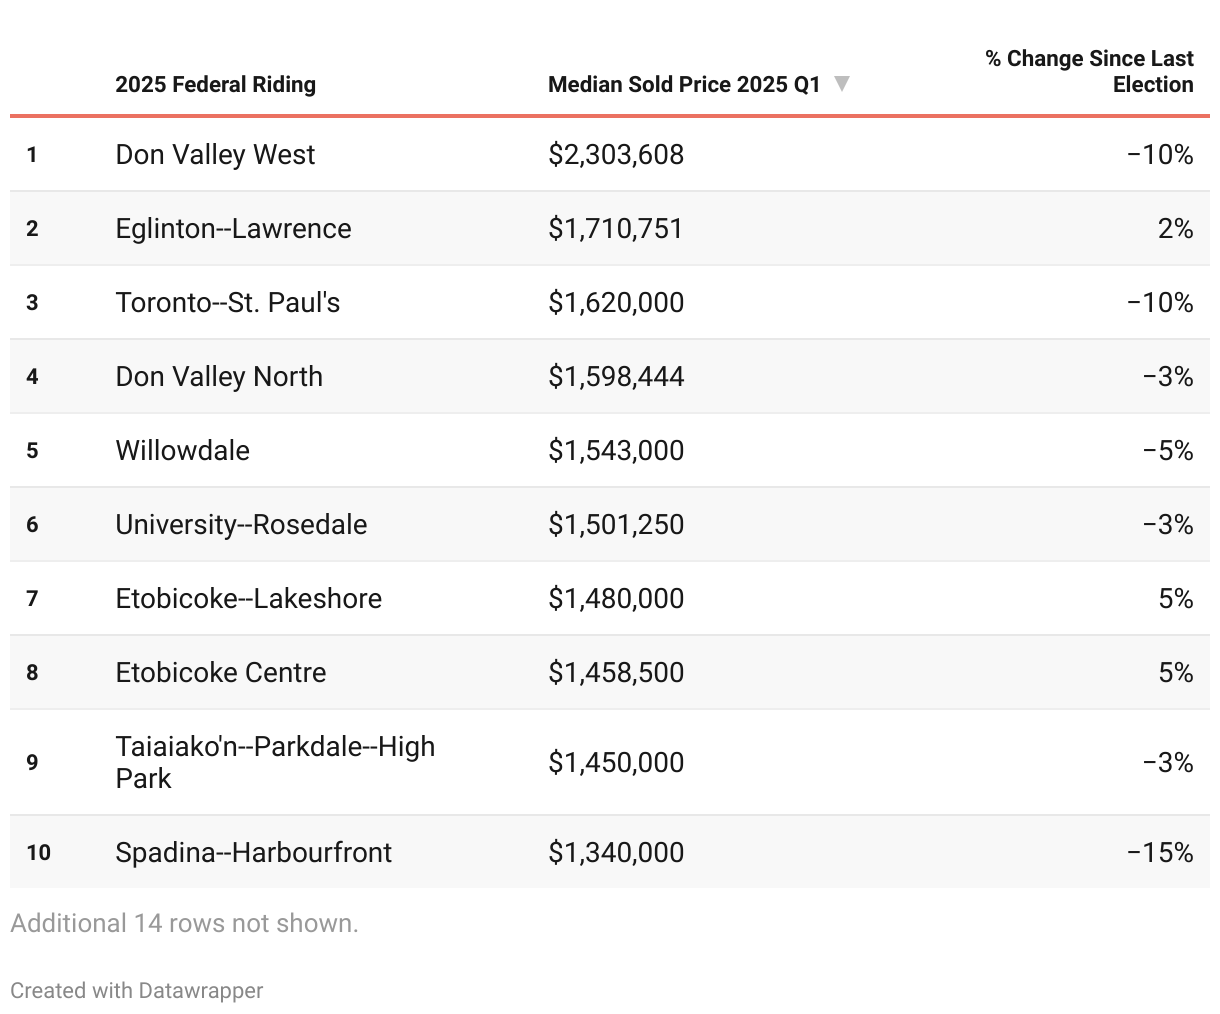Click the $1,710,751 median price cell
This screenshot has width=1220, height=1014.
(x=615, y=228)
